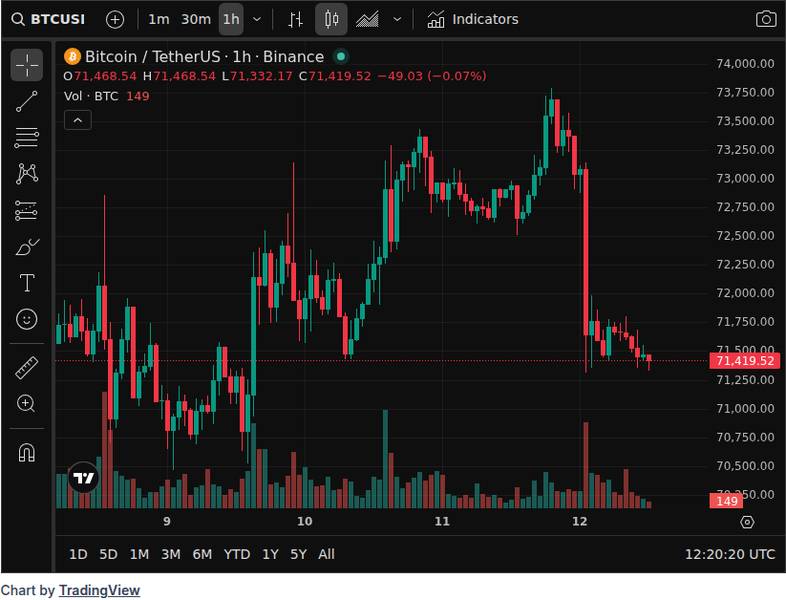Screen dimensions: 786x600
Task: Click the 74,000.00 price axis label
Action: pyautogui.click(x=745, y=64)
